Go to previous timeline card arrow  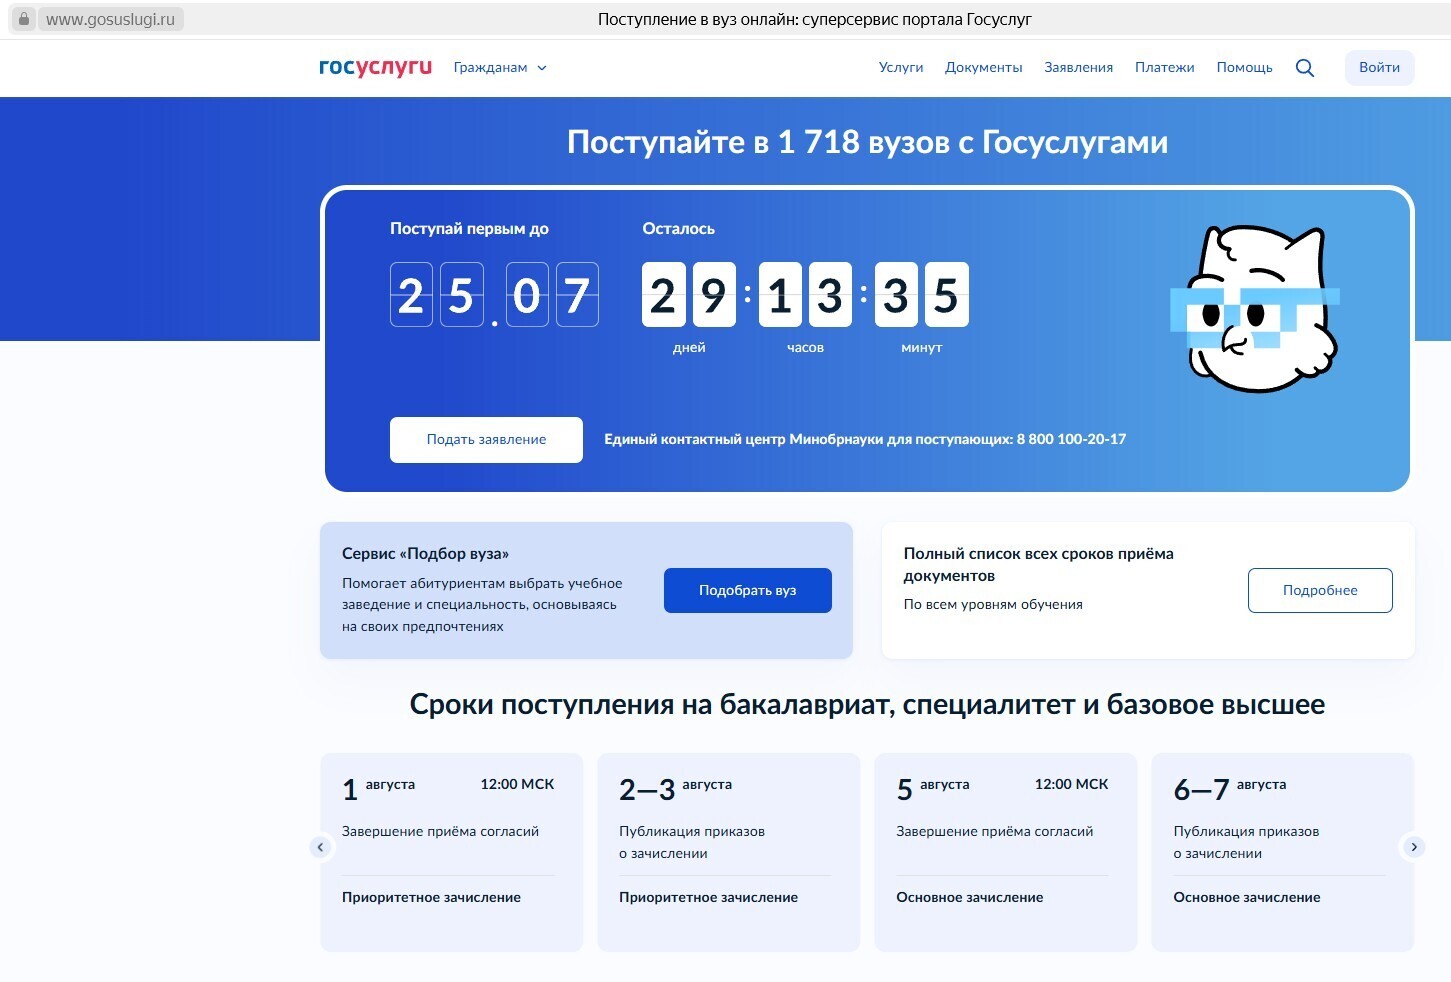[320, 847]
